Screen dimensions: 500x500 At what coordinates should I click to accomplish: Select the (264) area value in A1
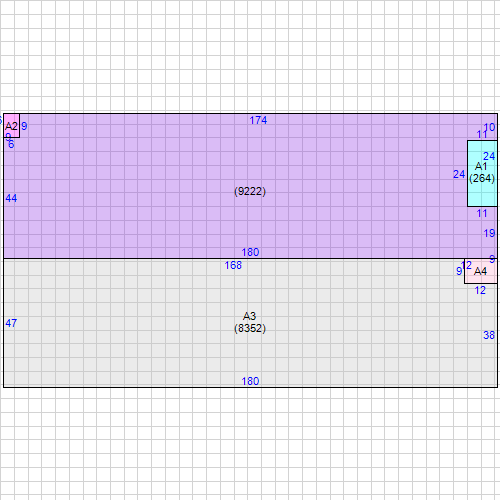482,178
